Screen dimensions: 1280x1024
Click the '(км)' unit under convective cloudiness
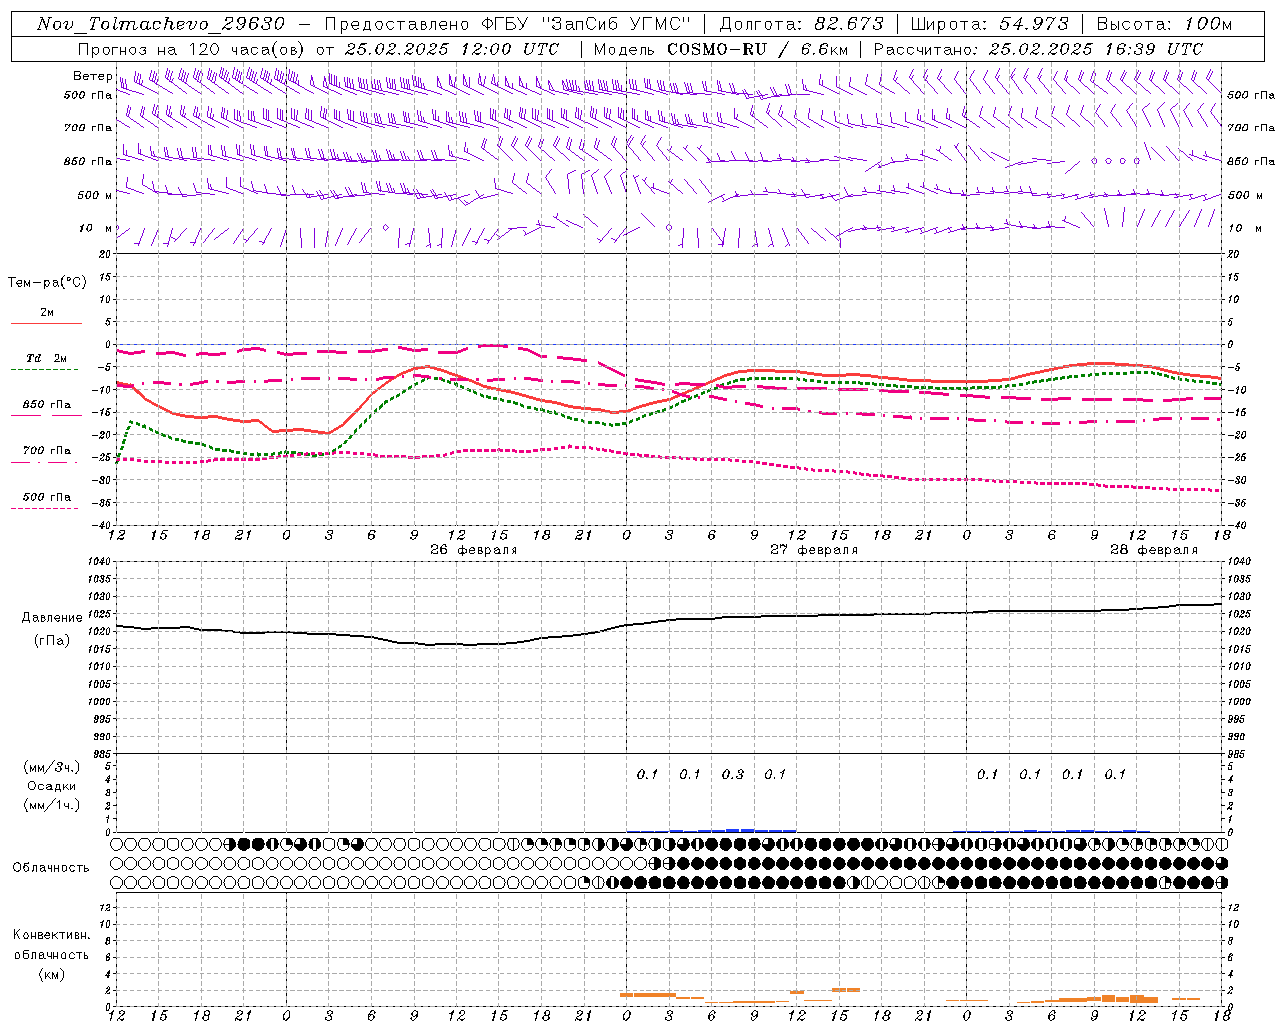coord(52,974)
